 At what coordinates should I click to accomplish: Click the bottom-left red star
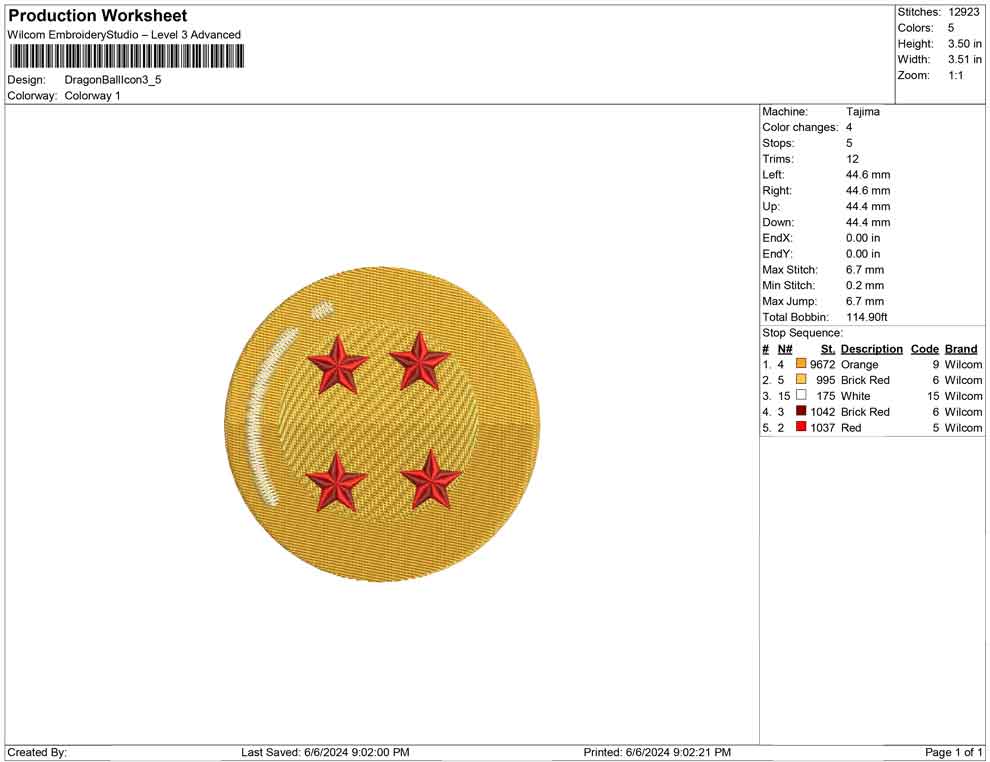click(336, 482)
